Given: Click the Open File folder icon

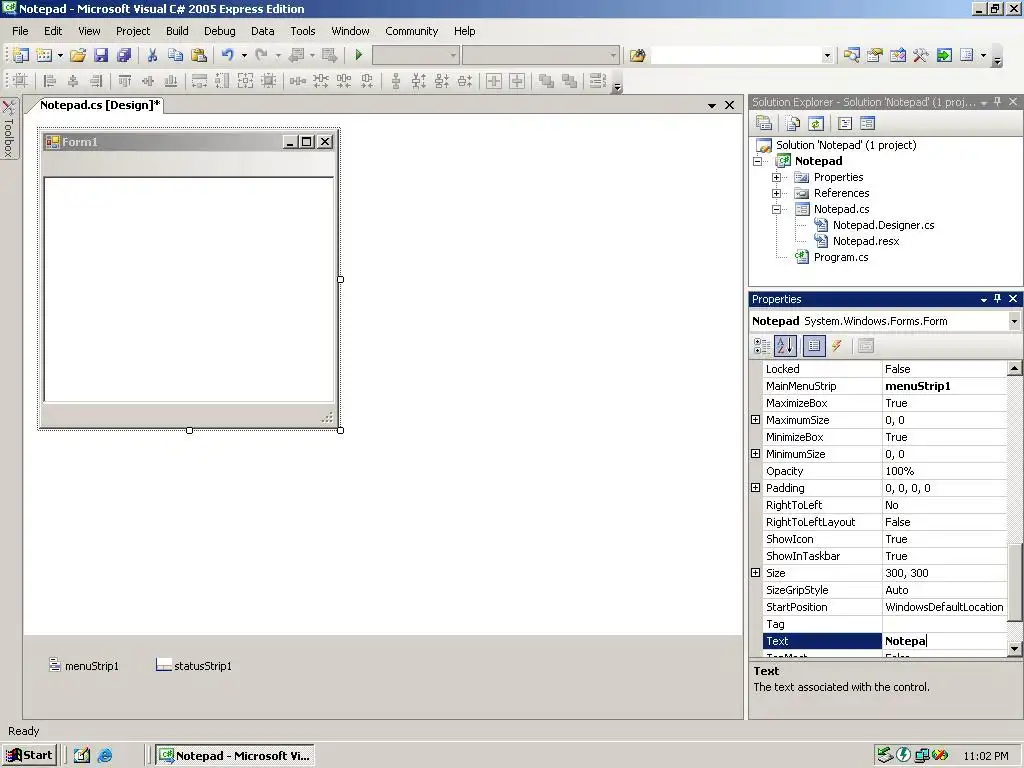Looking at the screenshot, I should (x=78, y=56).
